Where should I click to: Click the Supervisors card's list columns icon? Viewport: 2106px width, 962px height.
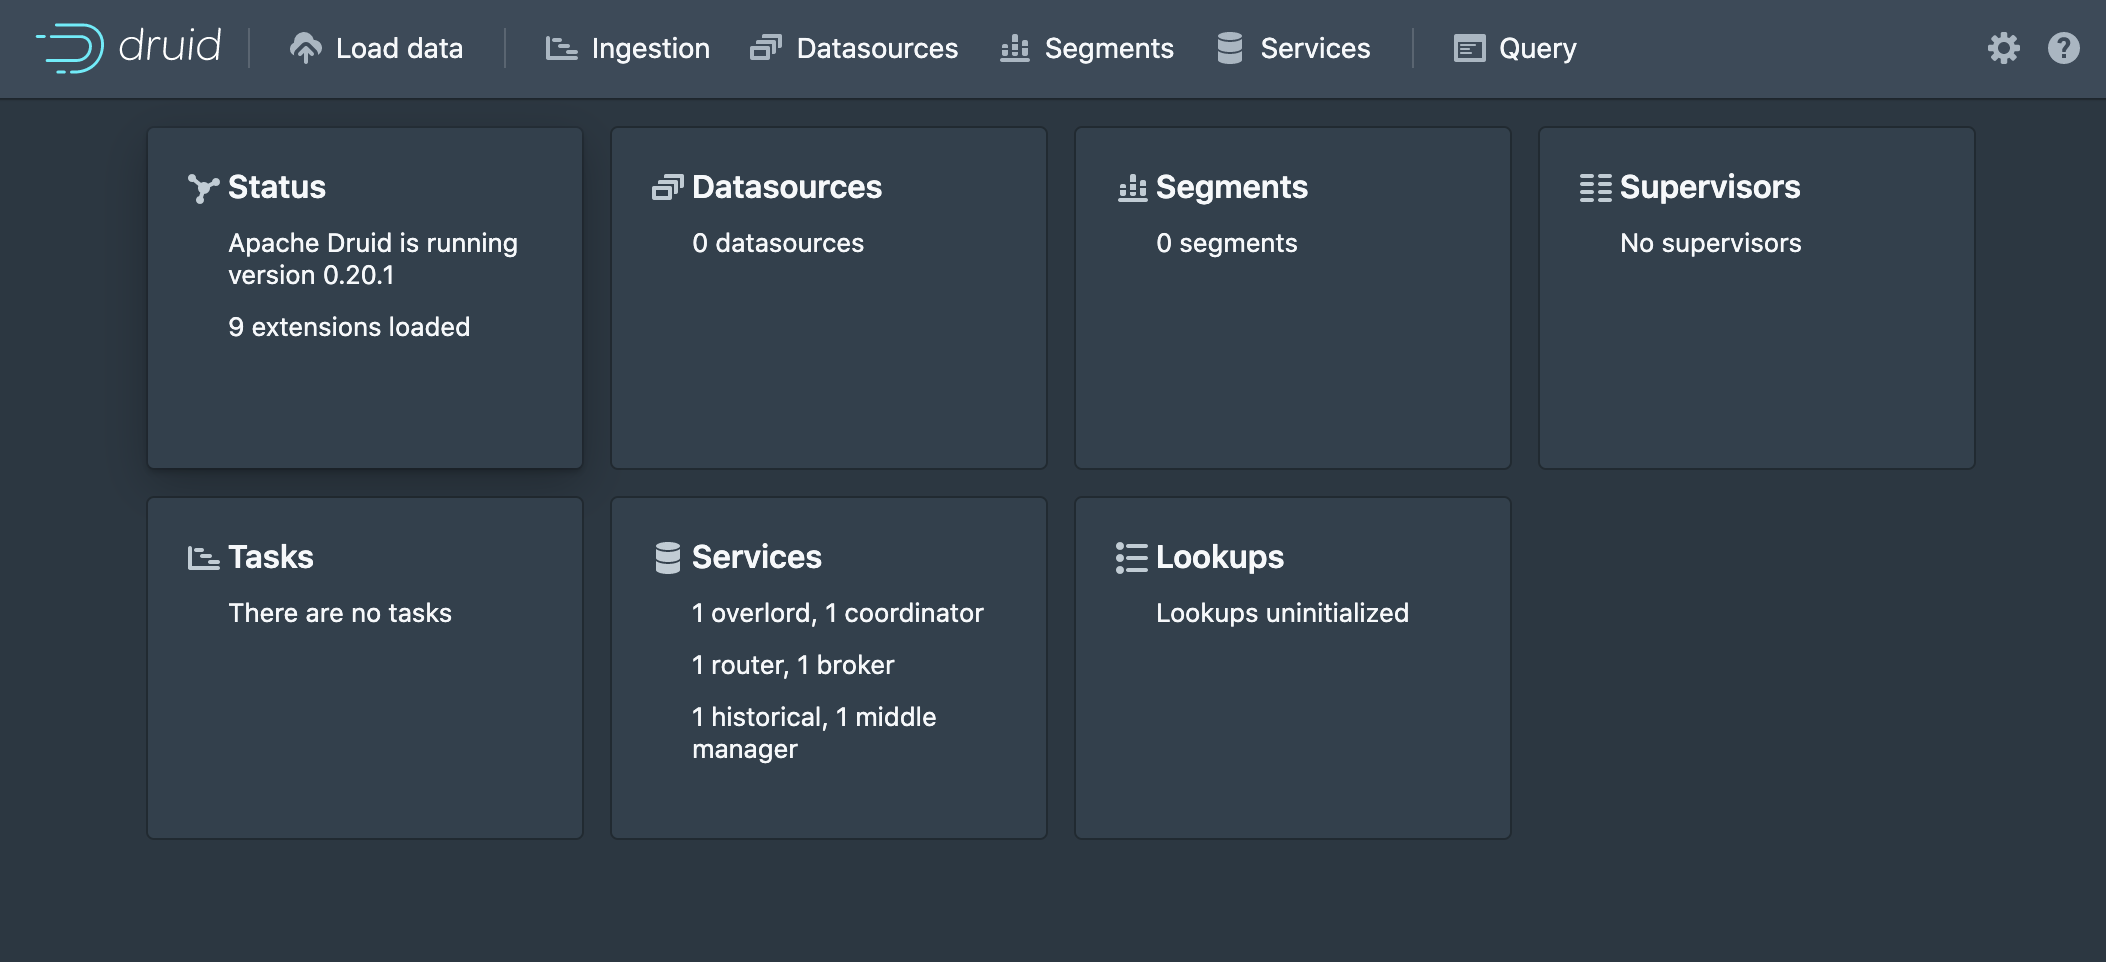1595,188
